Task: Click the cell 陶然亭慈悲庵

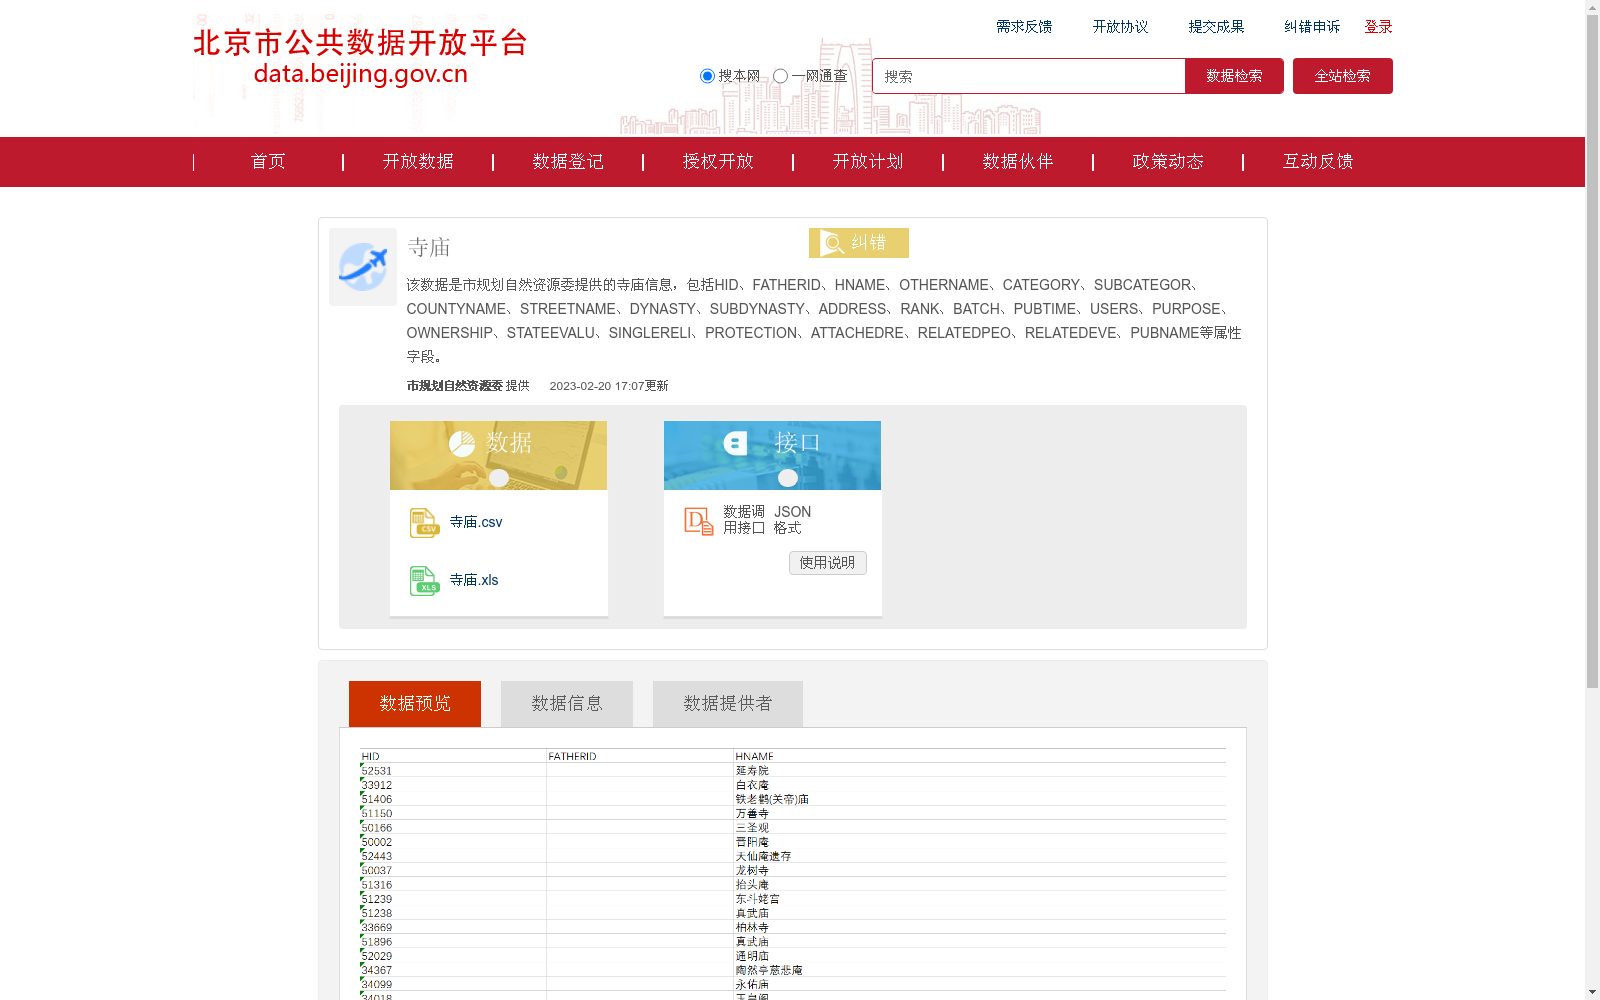Action: 769,970
